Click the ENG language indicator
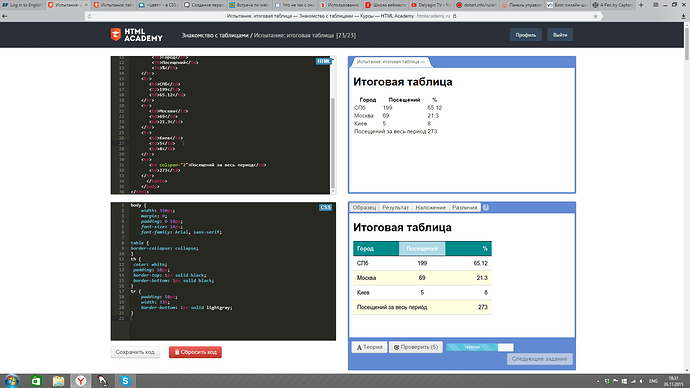 pyautogui.click(x=653, y=381)
